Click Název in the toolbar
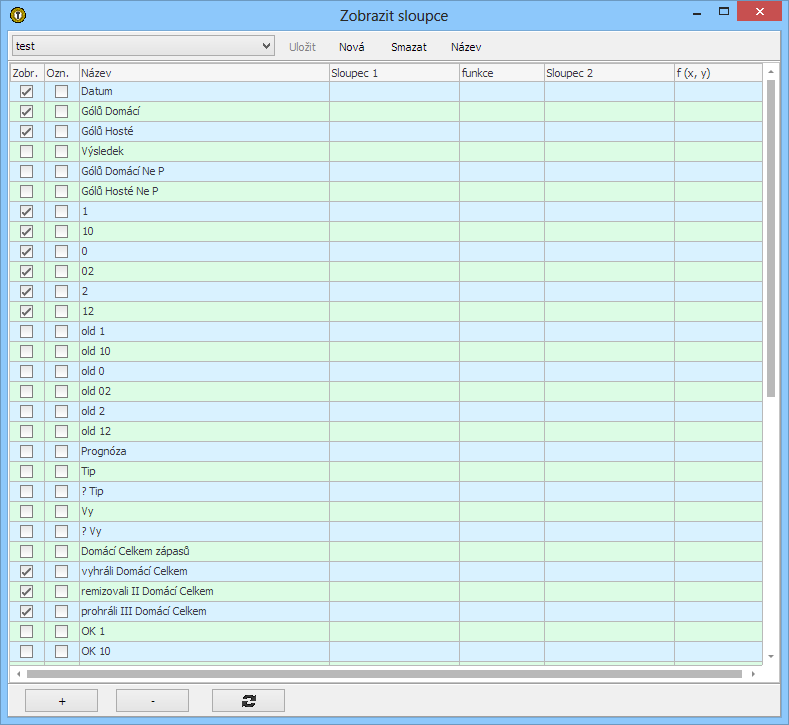Image resolution: width=789 pixels, height=725 pixels. (x=466, y=47)
